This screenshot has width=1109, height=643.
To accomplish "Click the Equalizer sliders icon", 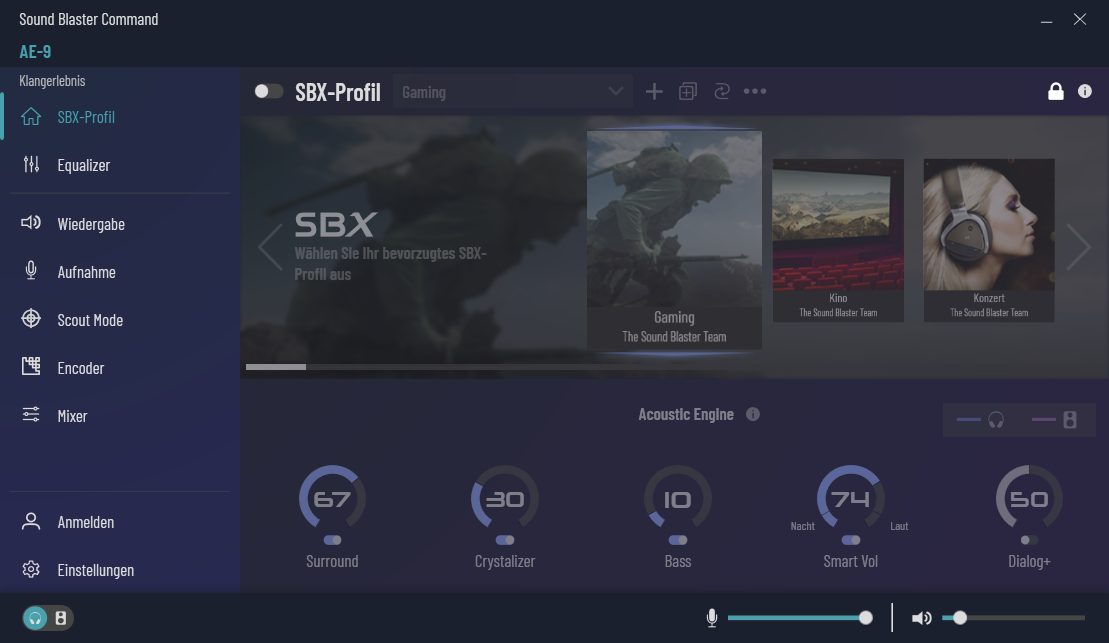I will click(x=31, y=164).
